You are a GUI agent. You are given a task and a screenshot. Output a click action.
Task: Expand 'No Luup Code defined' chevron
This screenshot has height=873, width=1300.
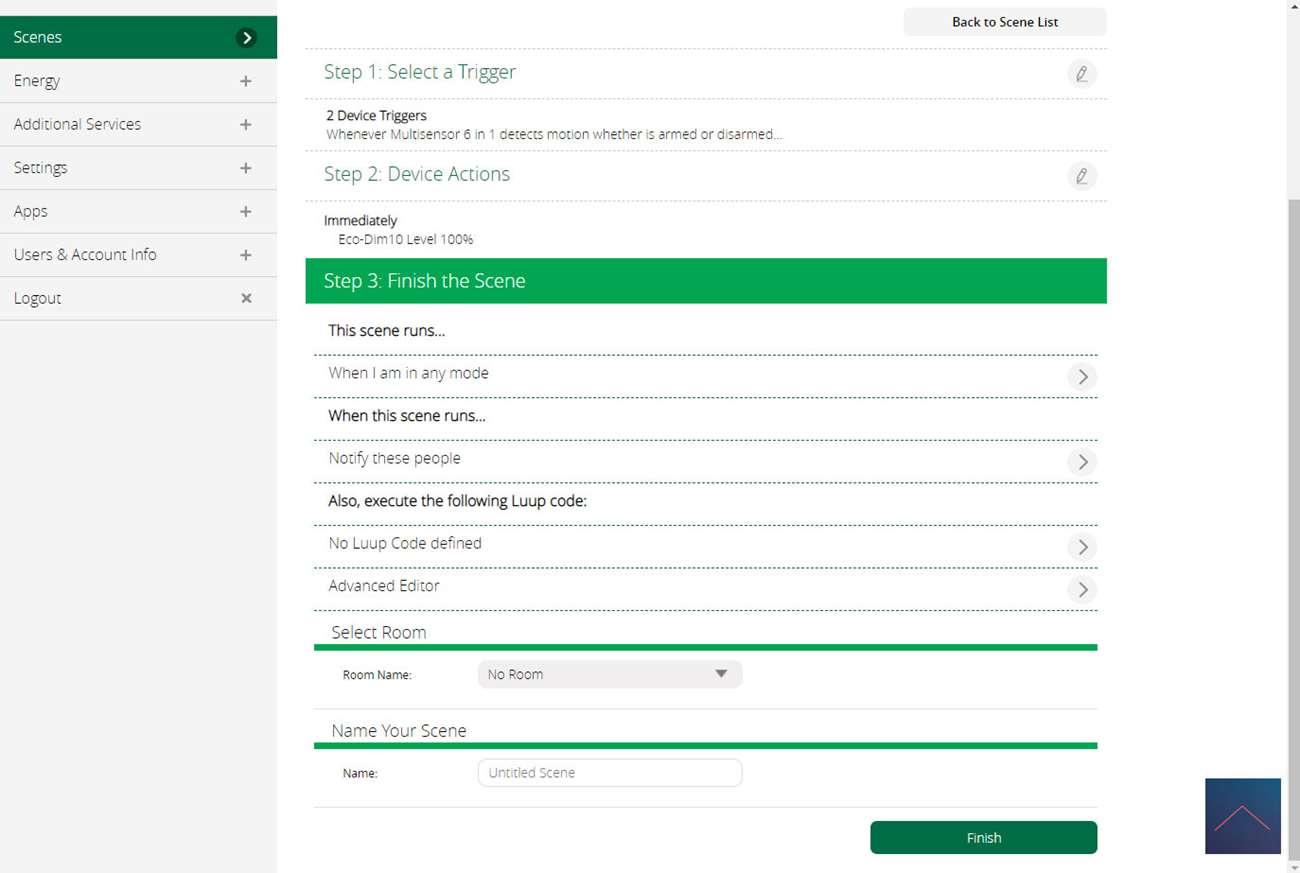pos(1081,547)
